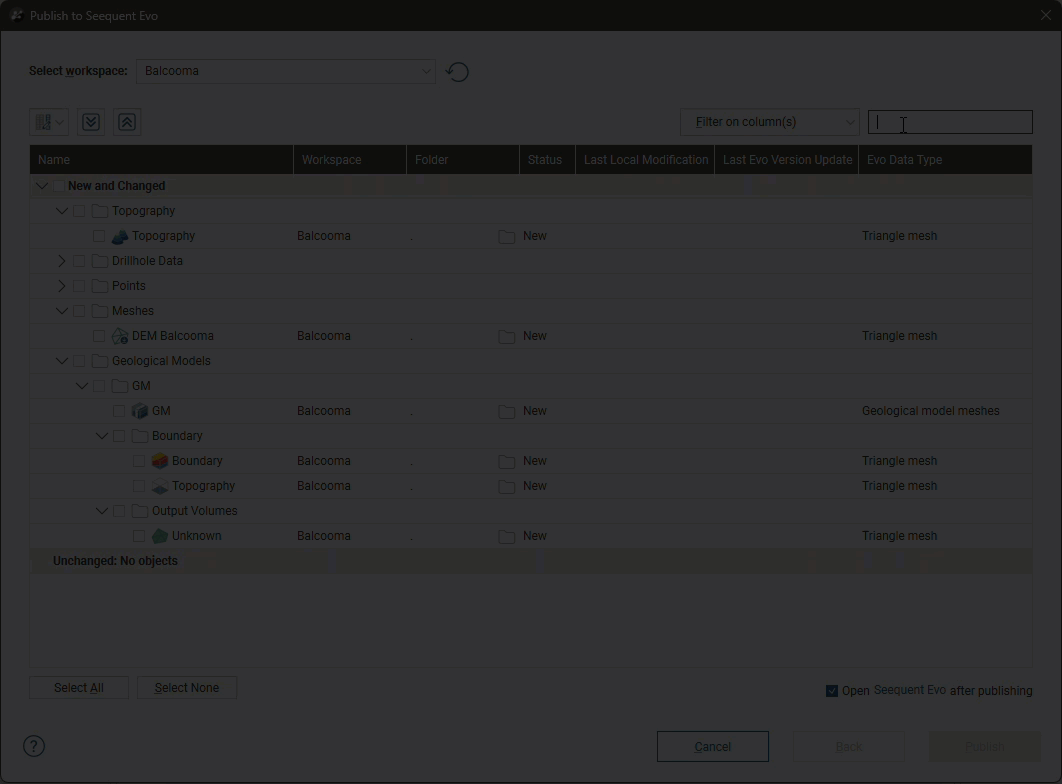This screenshot has width=1062, height=784.
Task: Click the Boundary surface icon
Action: tap(160, 461)
